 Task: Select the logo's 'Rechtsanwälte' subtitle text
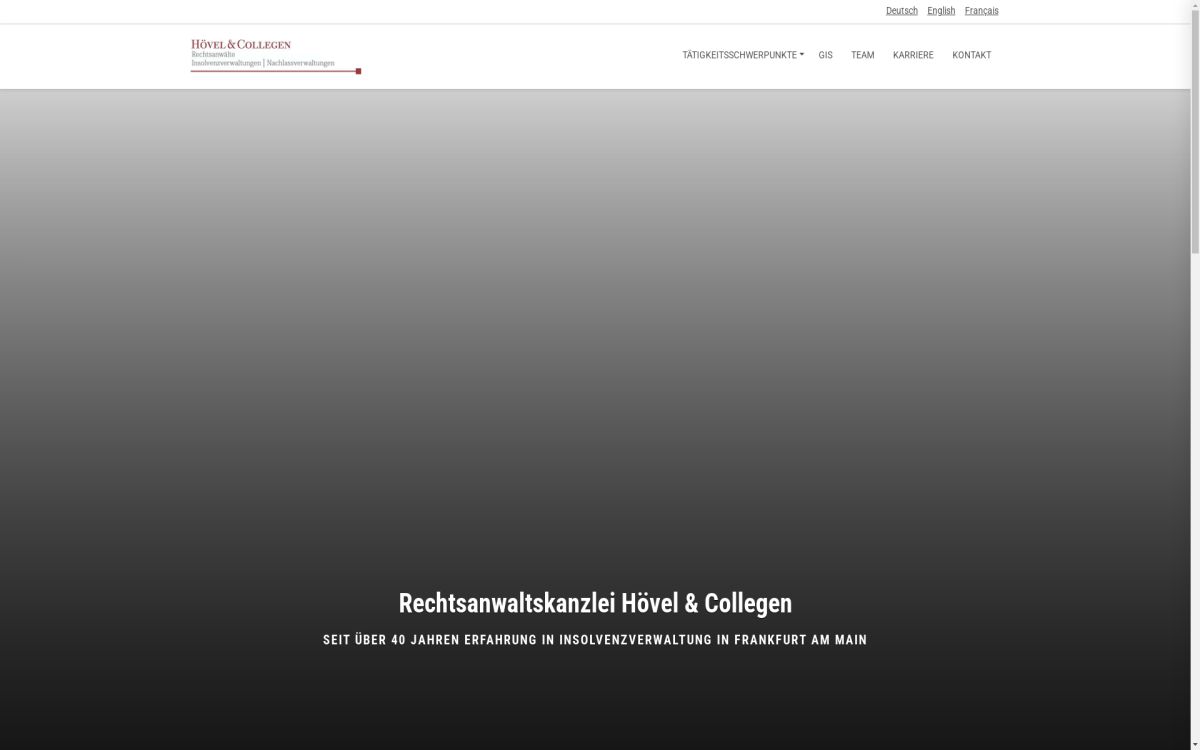coord(213,54)
